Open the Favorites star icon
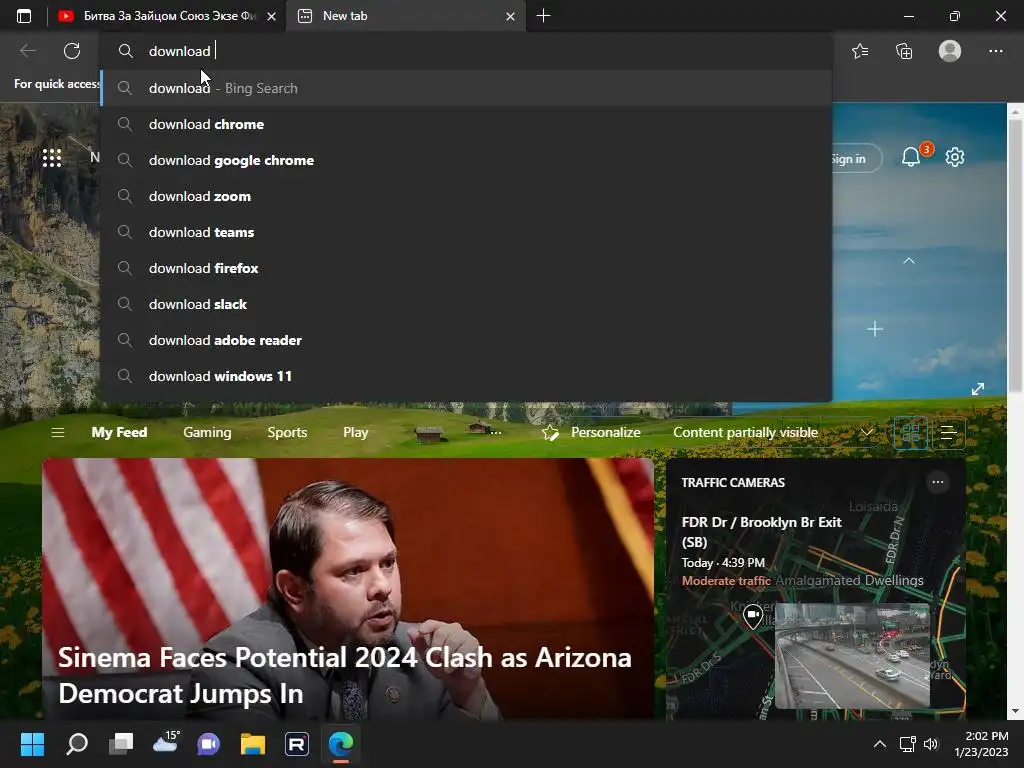The height and width of the screenshot is (768, 1024). pyautogui.click(x=860, y=51)
